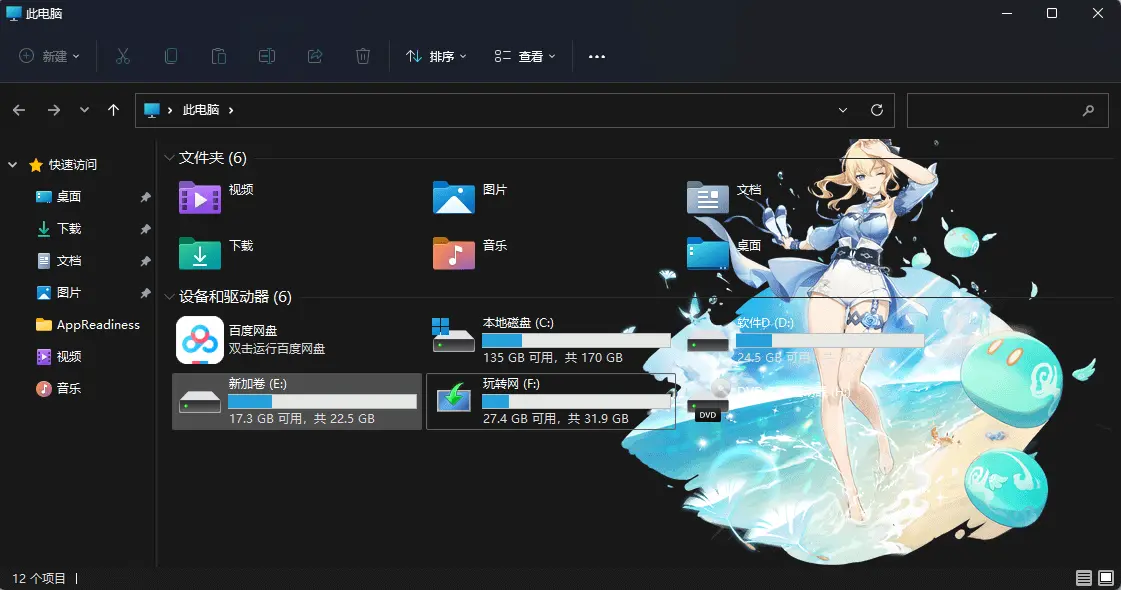Click the Refresh icon next to the address bar

coord(877,110)
